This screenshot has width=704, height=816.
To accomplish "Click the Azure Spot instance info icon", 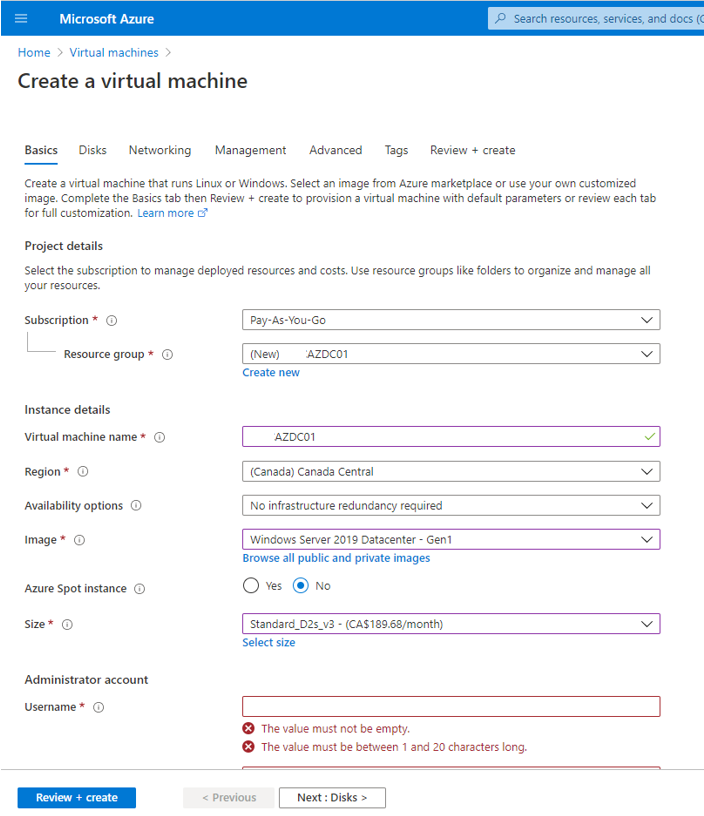I will click(x=139, y=589).
